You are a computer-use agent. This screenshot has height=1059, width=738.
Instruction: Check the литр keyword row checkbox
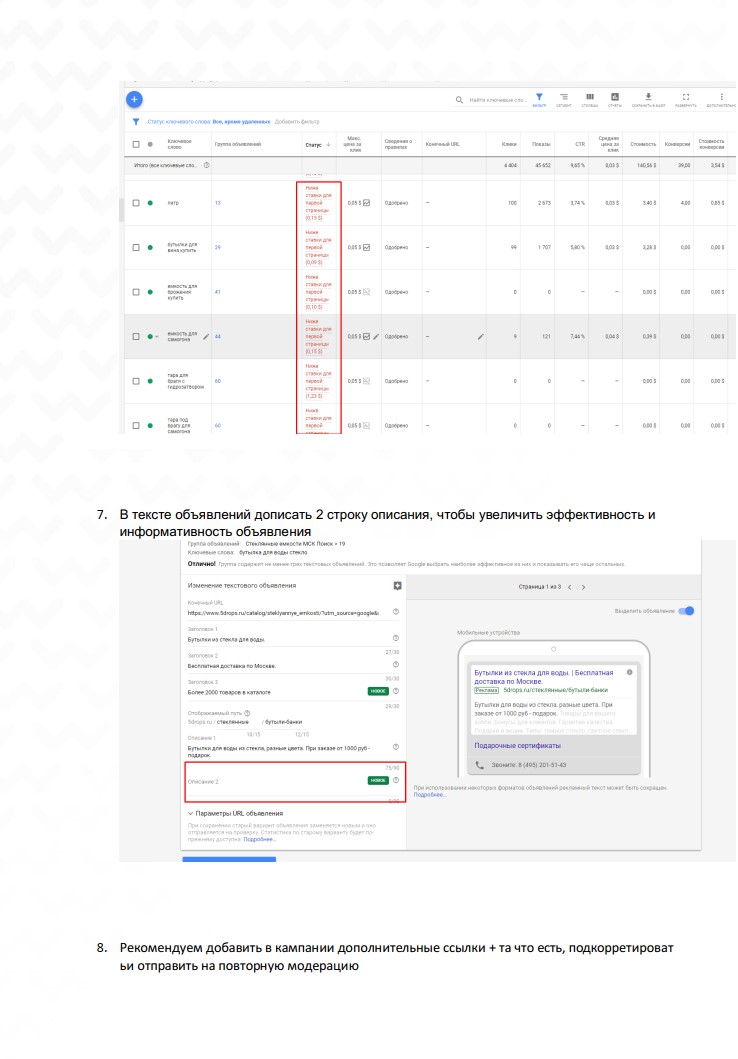pos(136,203)
